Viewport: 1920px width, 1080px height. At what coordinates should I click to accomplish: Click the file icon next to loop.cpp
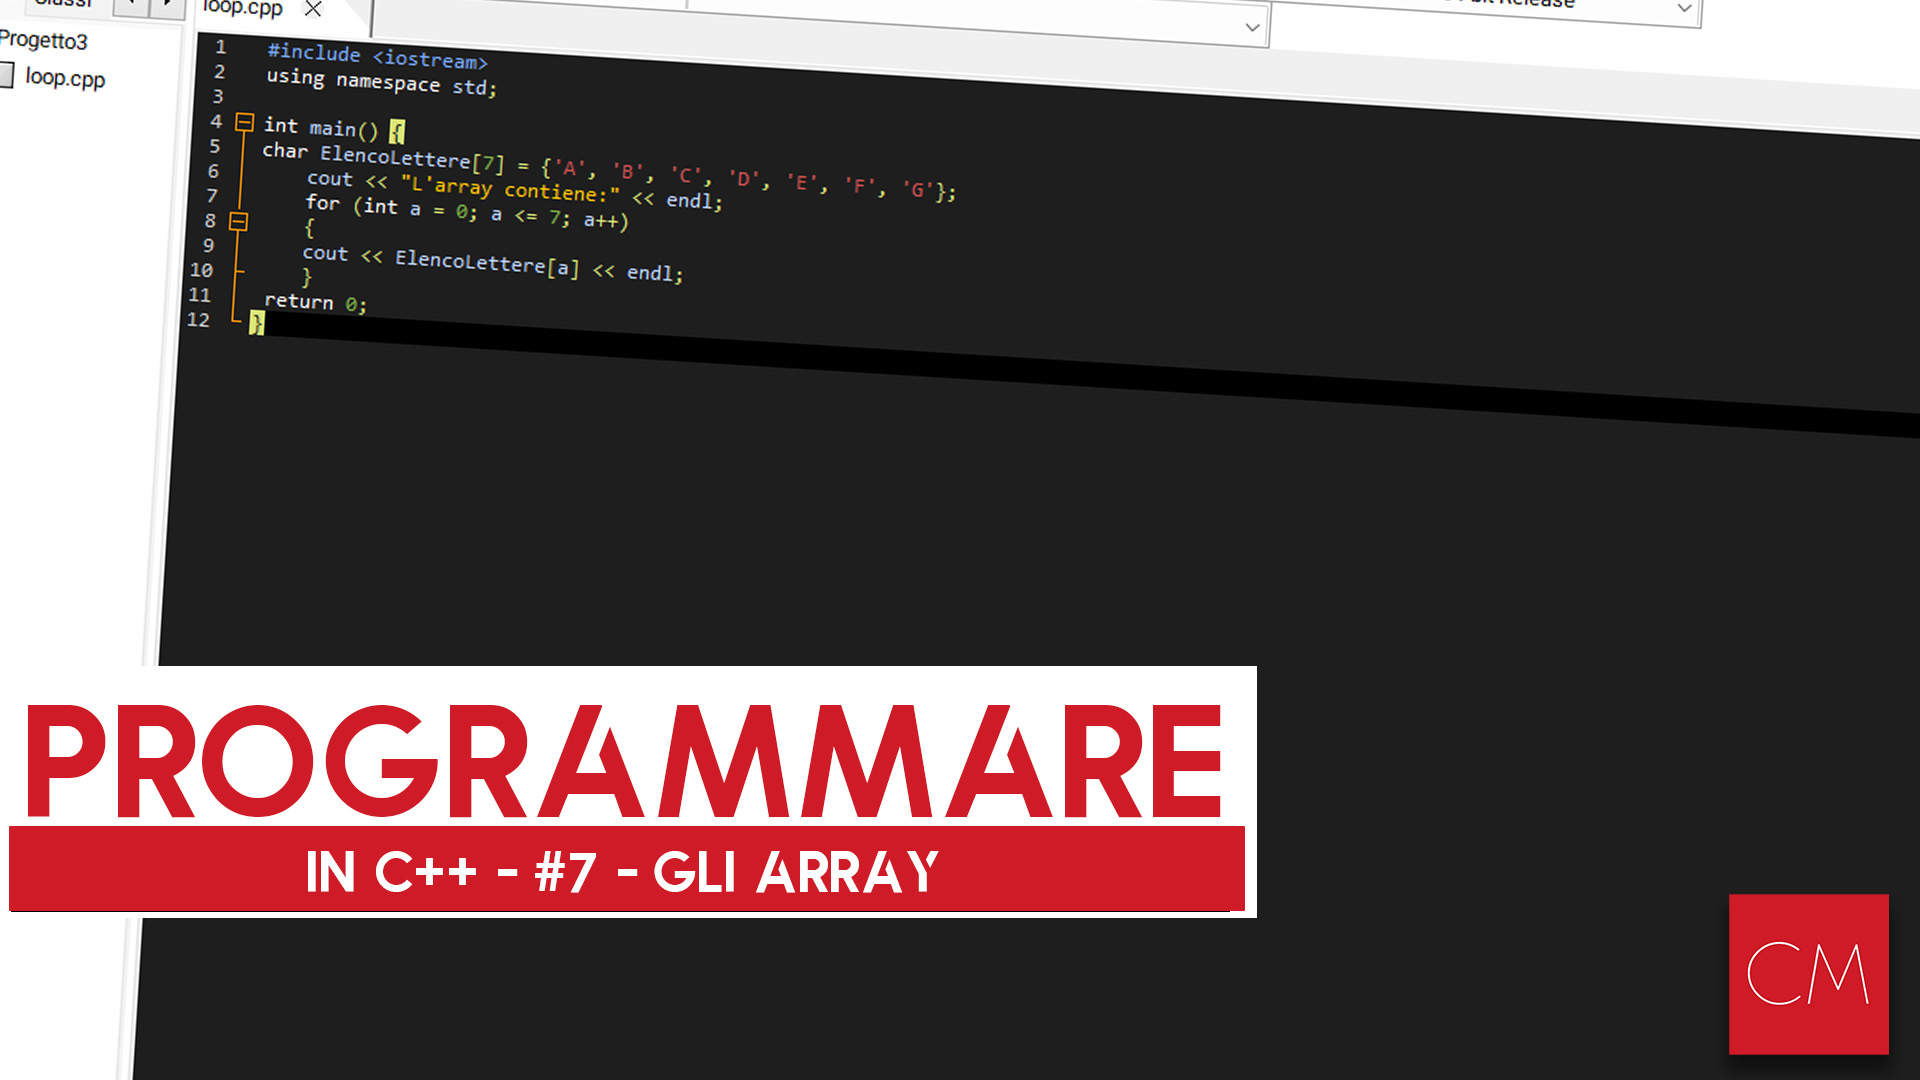(6, 75)
